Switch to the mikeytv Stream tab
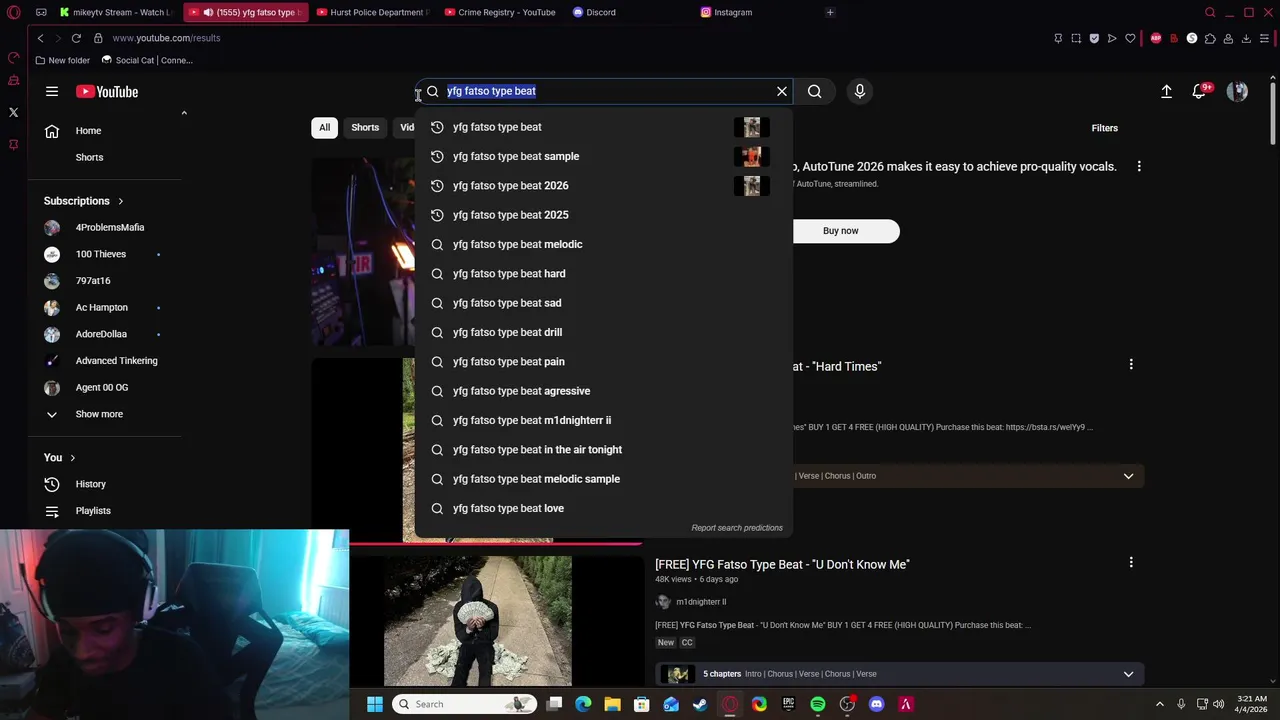 [115, 12]
